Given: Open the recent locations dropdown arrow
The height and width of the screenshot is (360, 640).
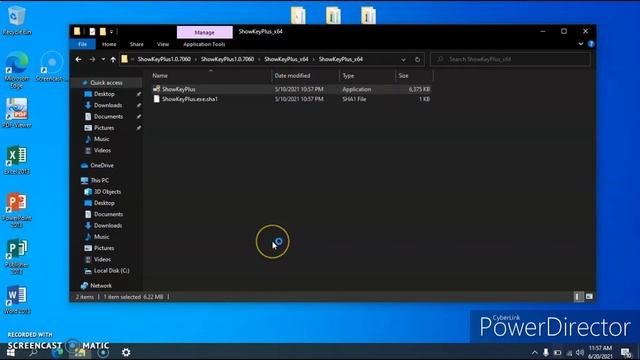Looking at the screenshot, I should coord(103,59).
